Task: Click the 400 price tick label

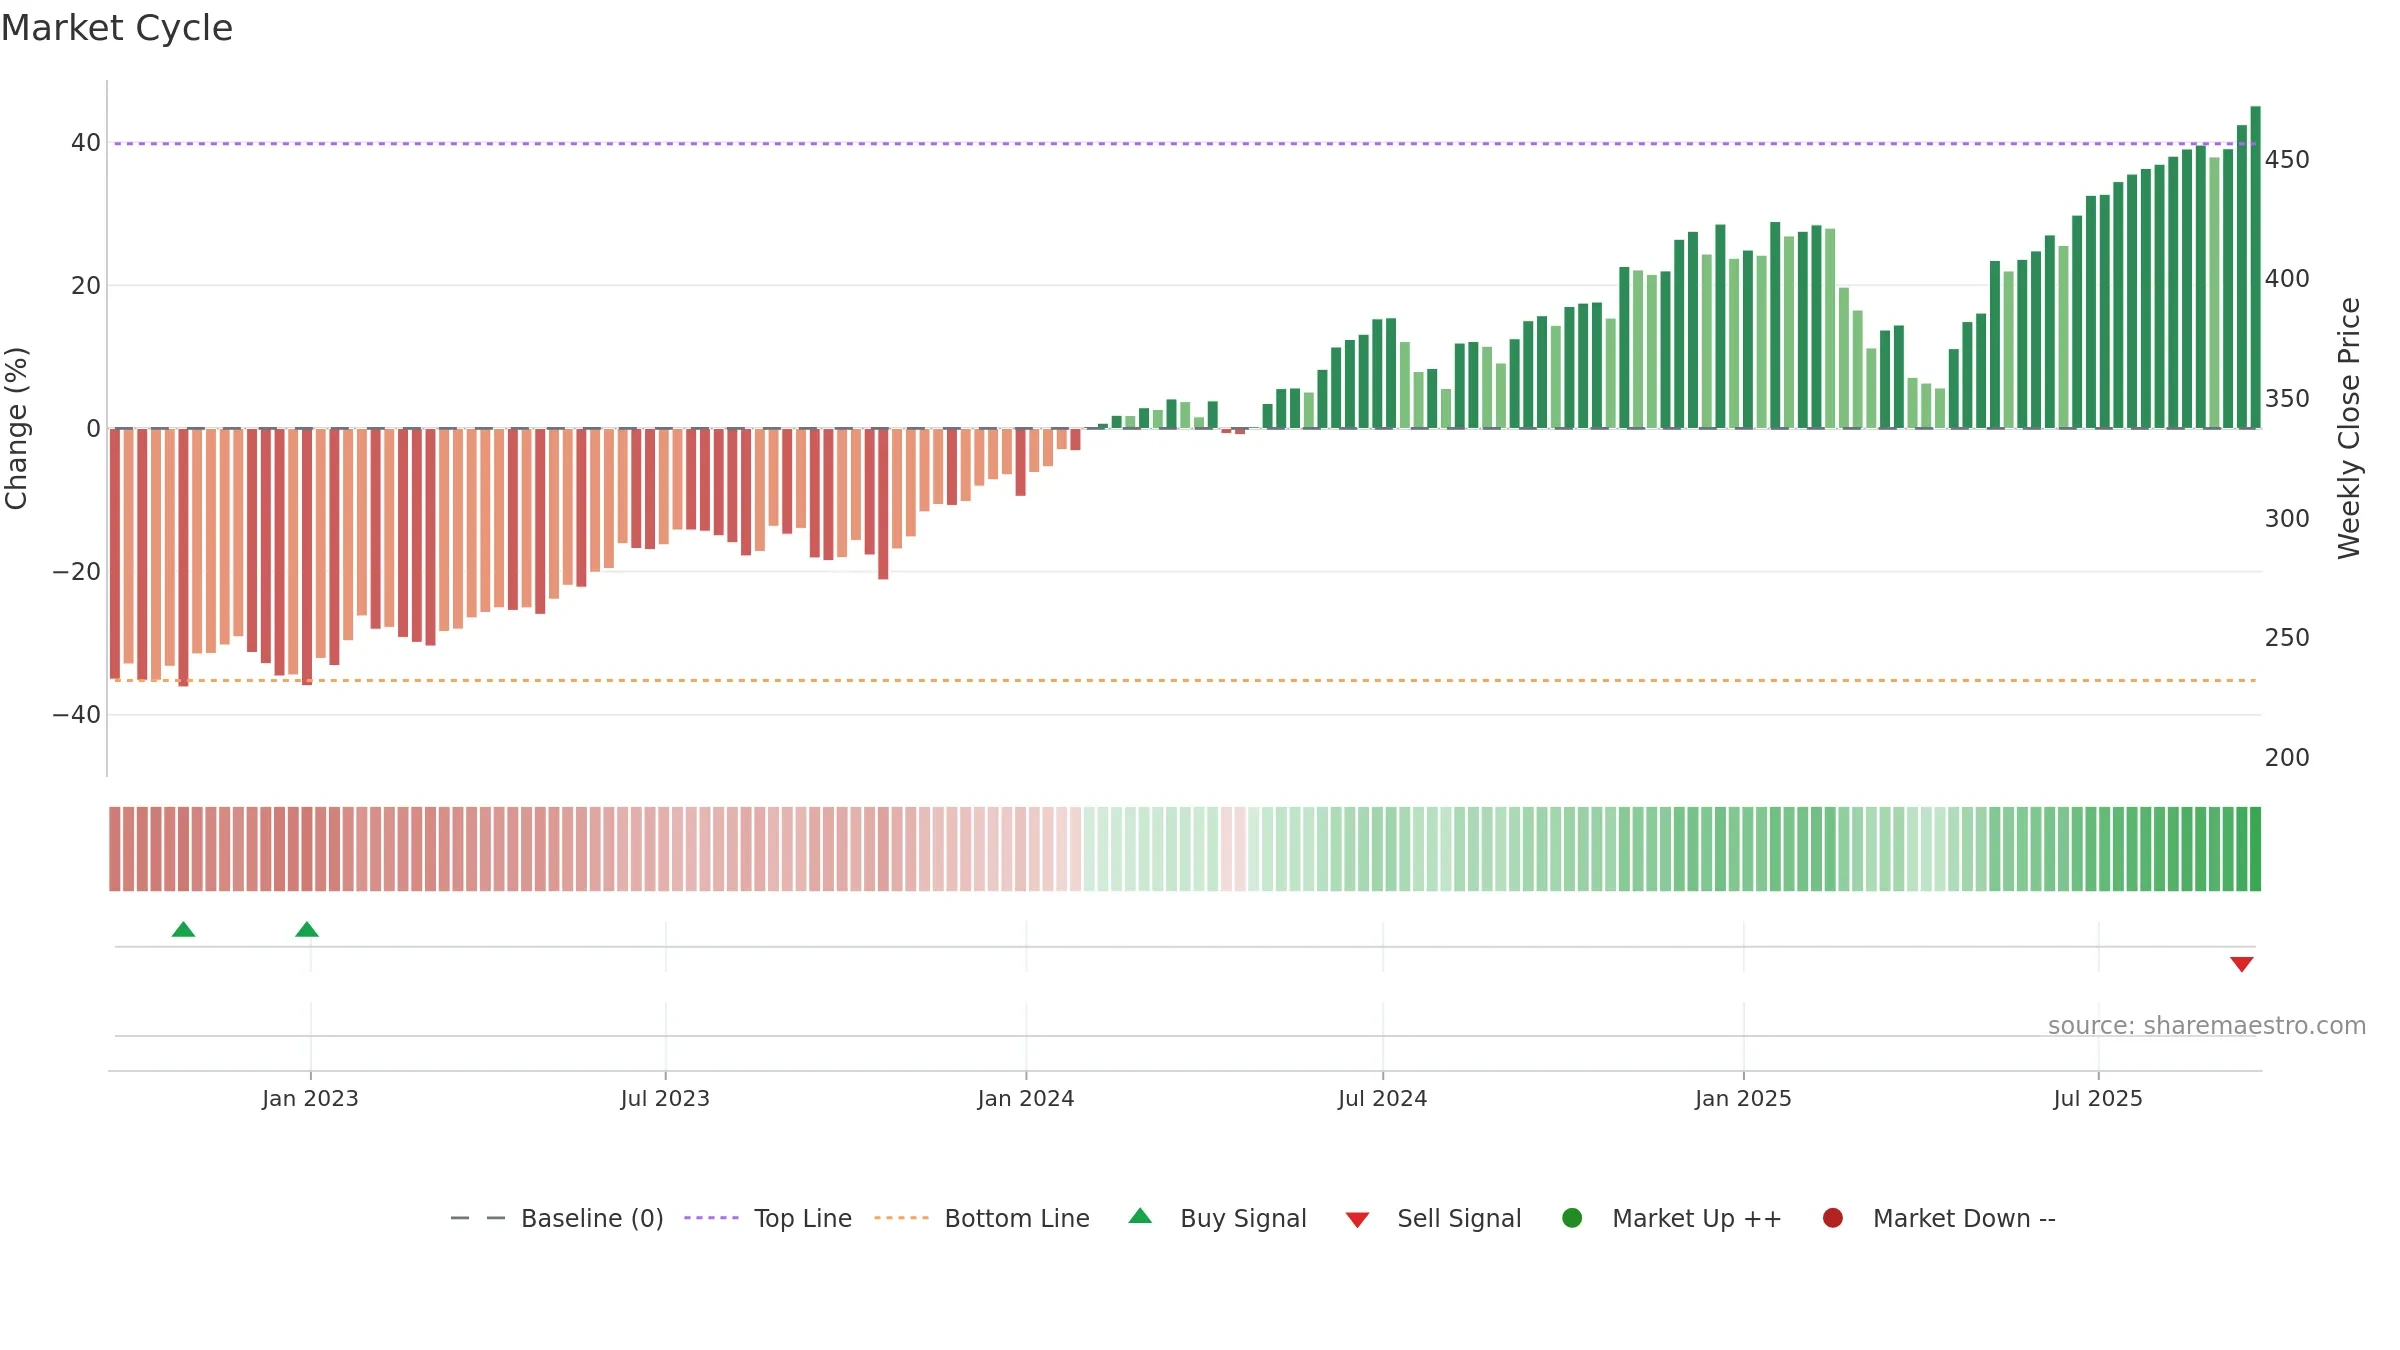Action: pos(2287,279)
